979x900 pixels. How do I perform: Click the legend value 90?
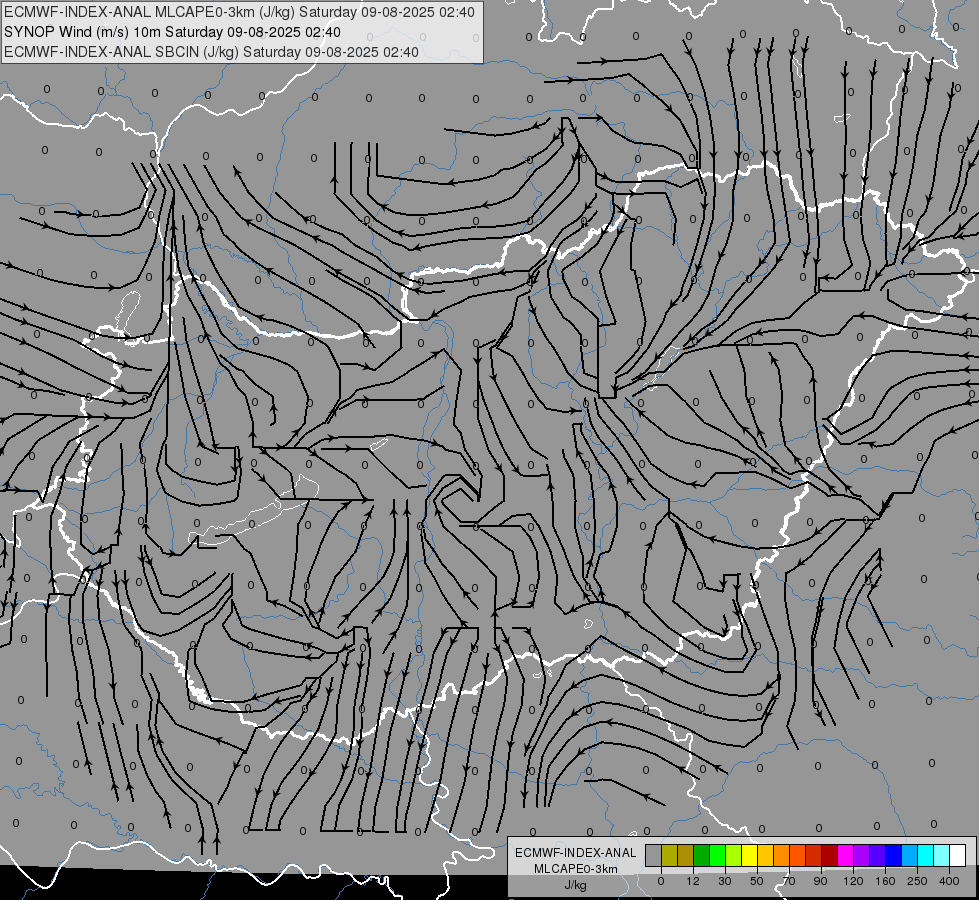pyautogui.click(x=820, y=881)
